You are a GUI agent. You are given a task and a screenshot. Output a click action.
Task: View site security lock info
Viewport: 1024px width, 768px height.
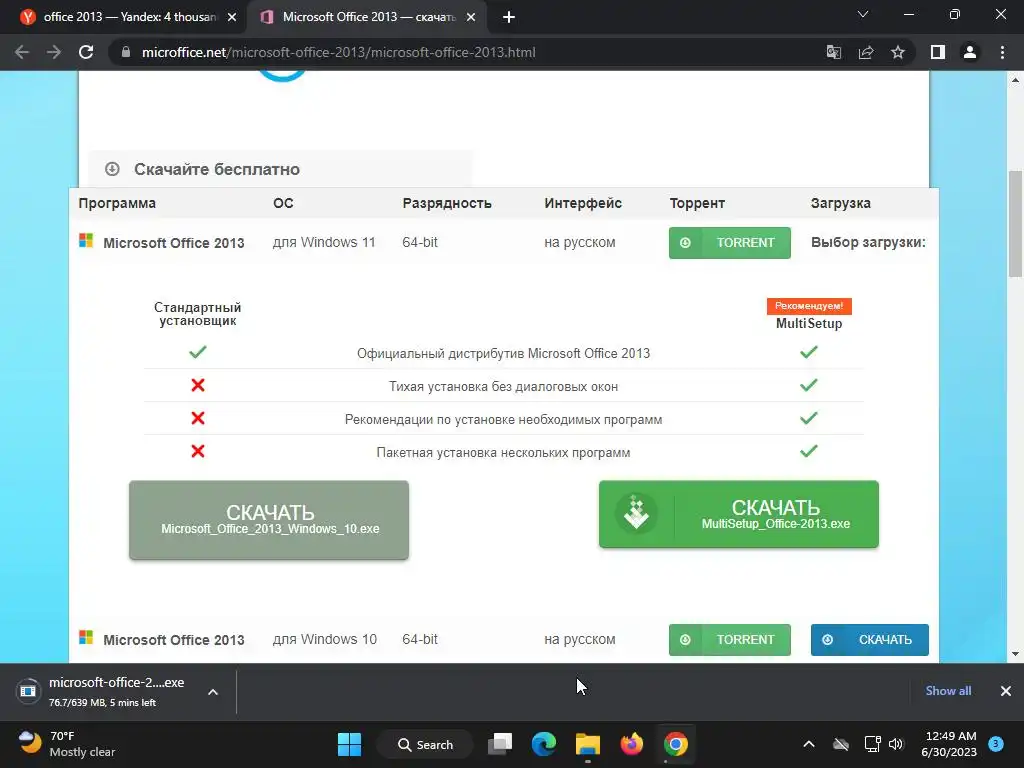click(126, 52)
